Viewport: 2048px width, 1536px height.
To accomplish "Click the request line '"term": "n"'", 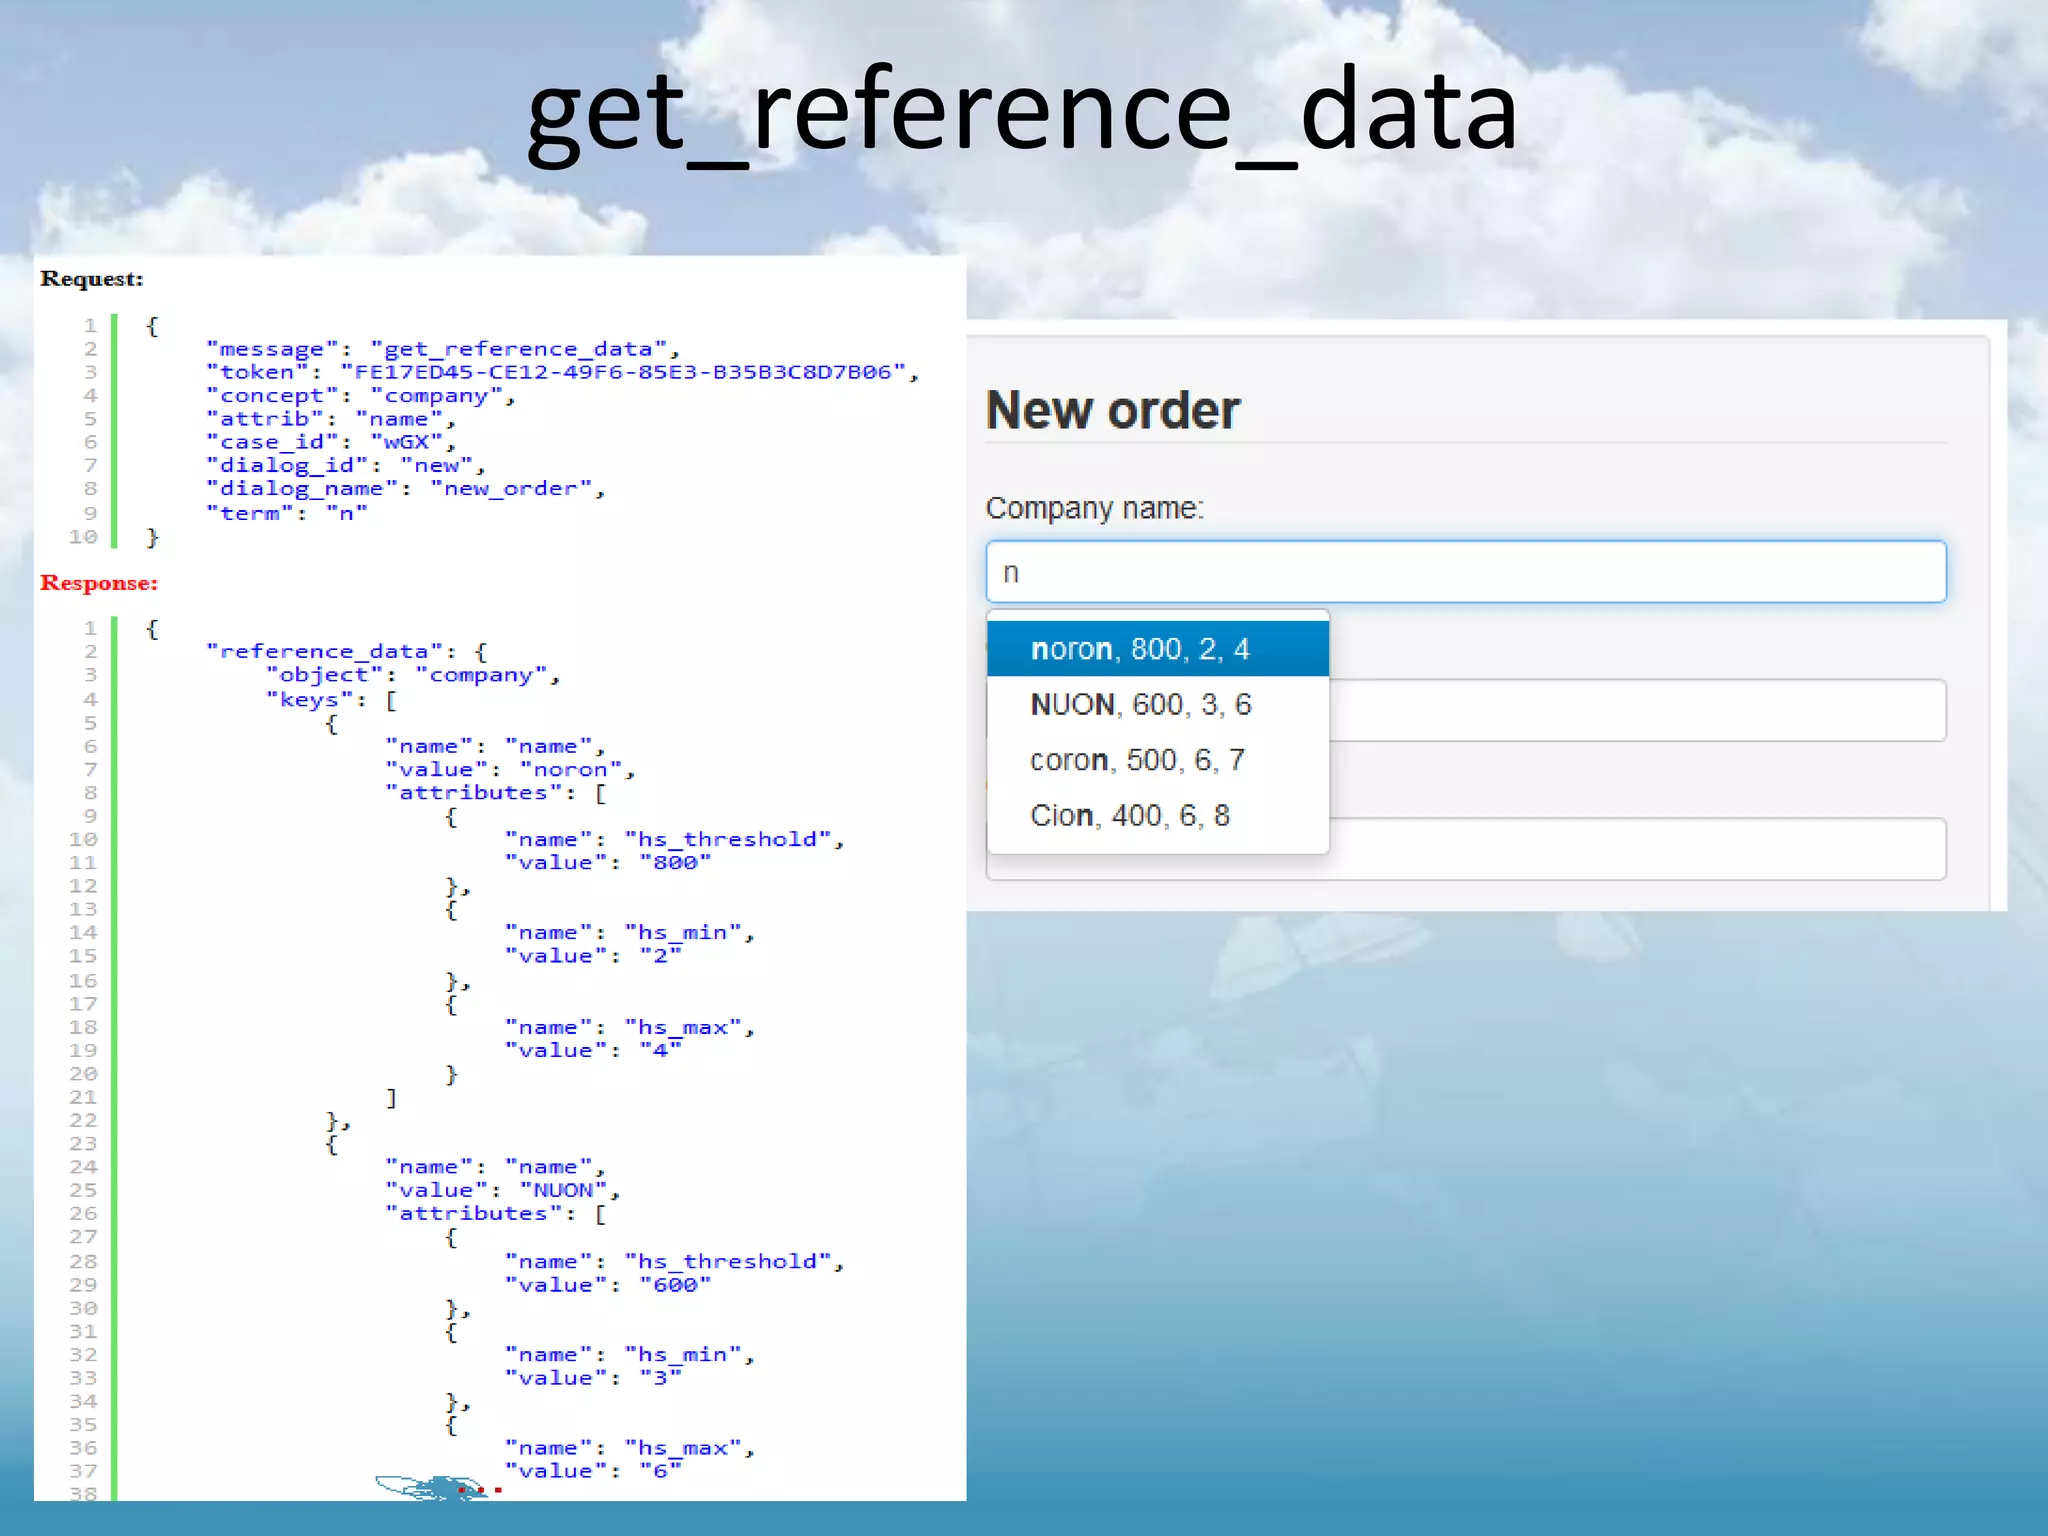I will tap(287, 513).
